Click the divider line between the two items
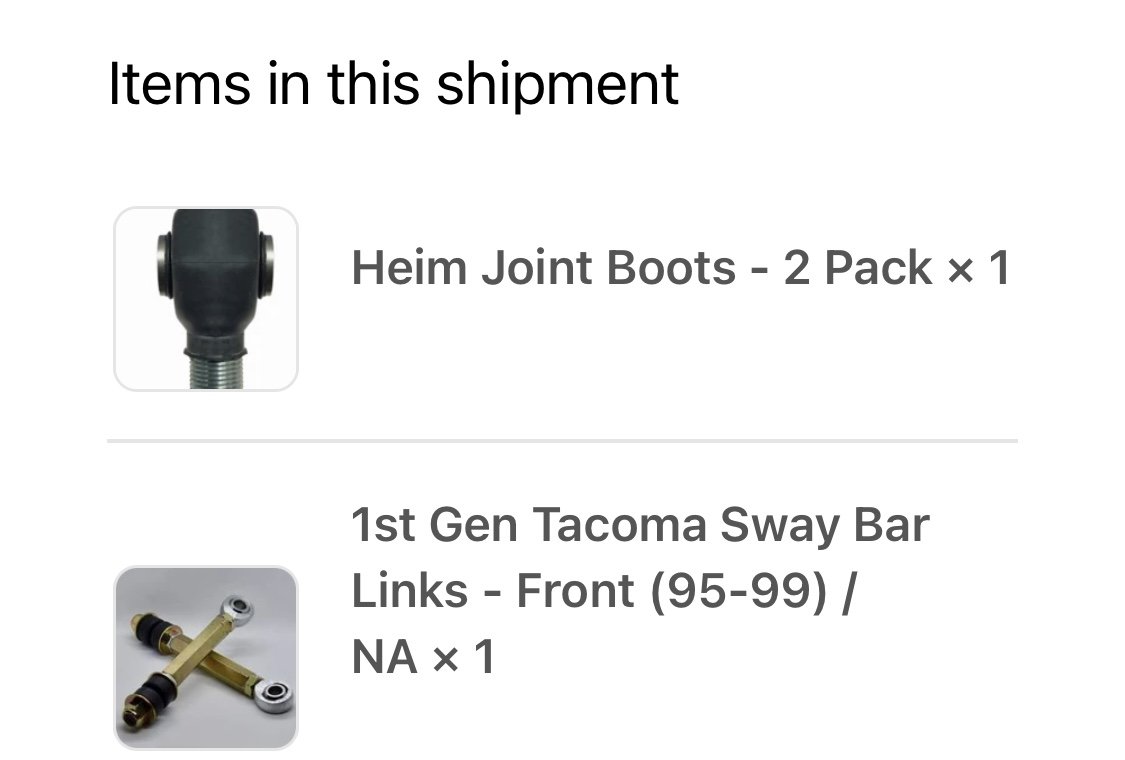 pos(562,441)
